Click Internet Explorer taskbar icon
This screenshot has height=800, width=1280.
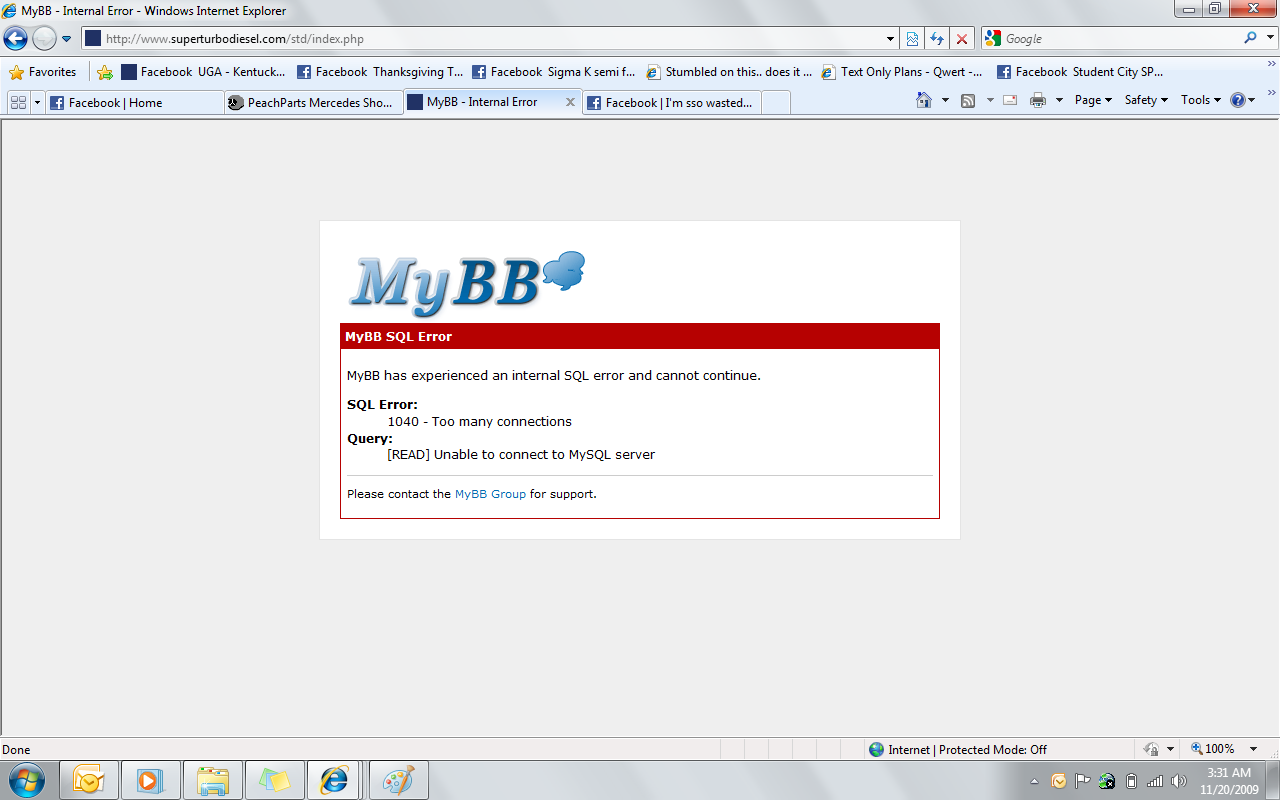coord(335,780)
